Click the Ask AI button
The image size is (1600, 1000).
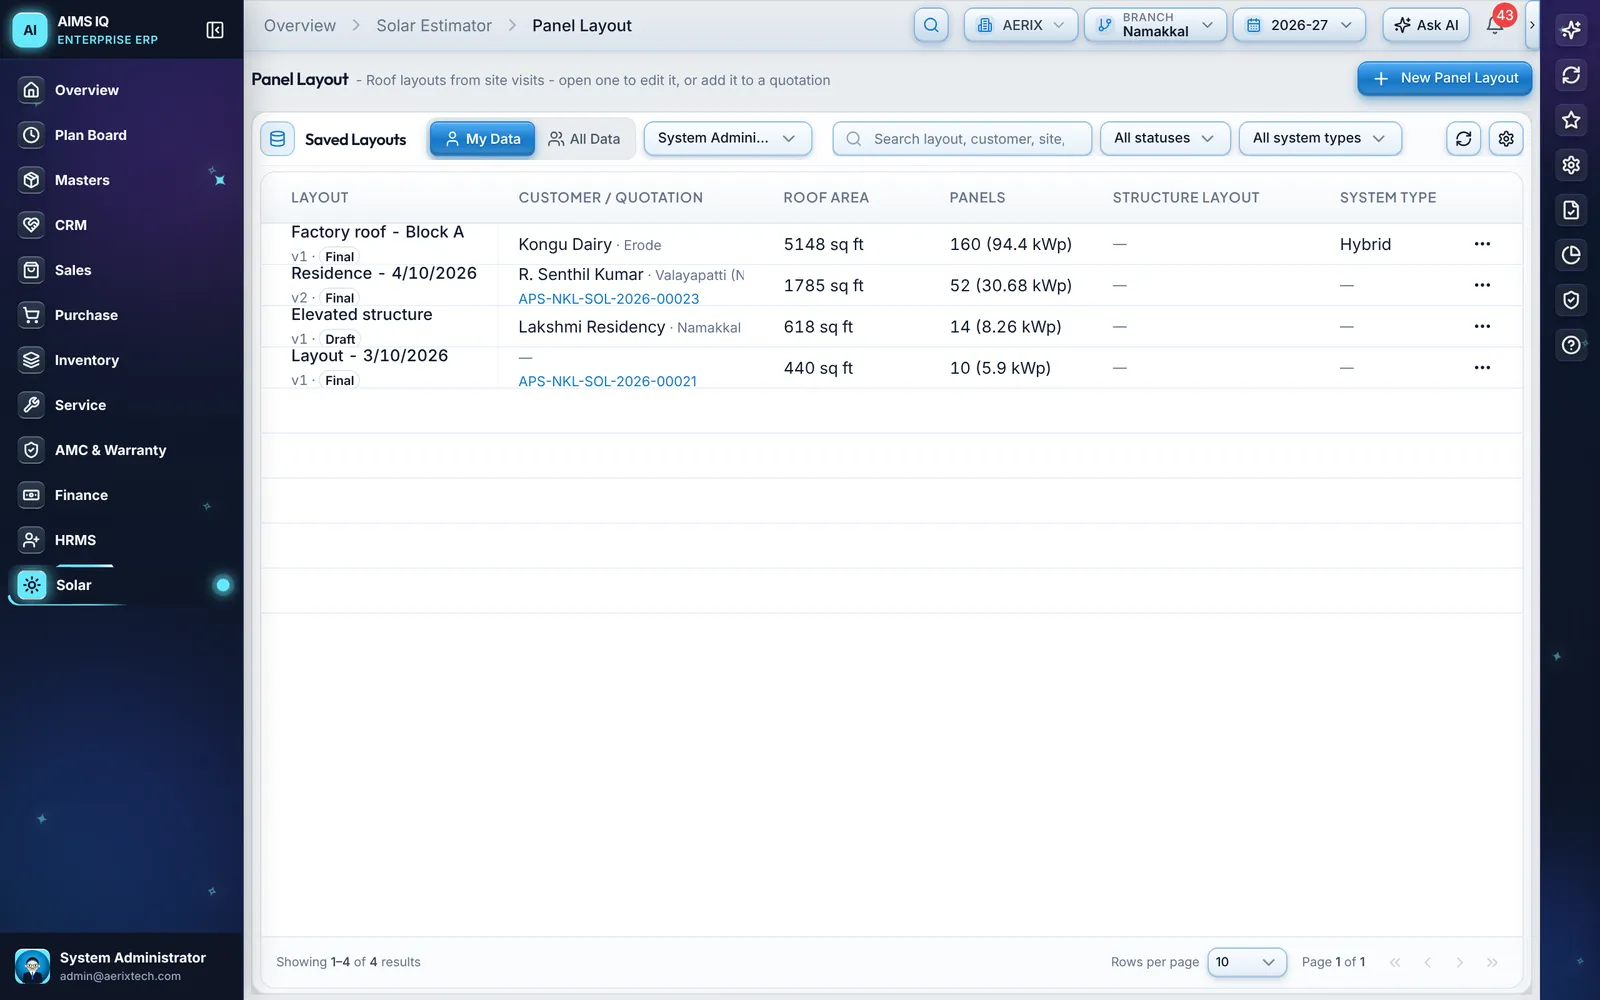click(1426, 25)
